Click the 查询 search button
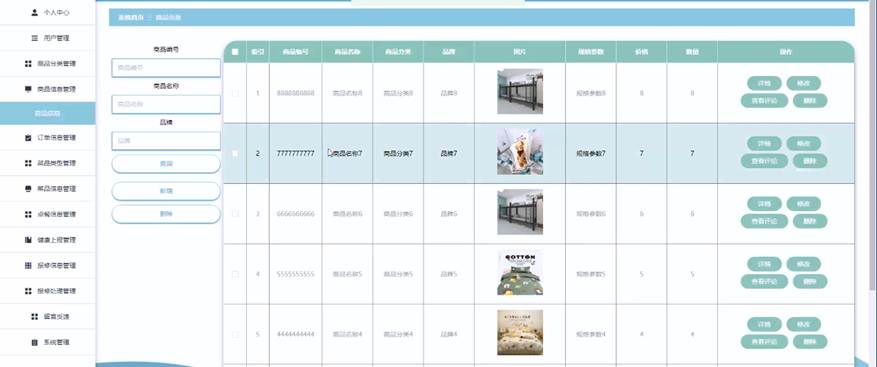The height and width of the screenshot is (367, 877). click(166, 164)
